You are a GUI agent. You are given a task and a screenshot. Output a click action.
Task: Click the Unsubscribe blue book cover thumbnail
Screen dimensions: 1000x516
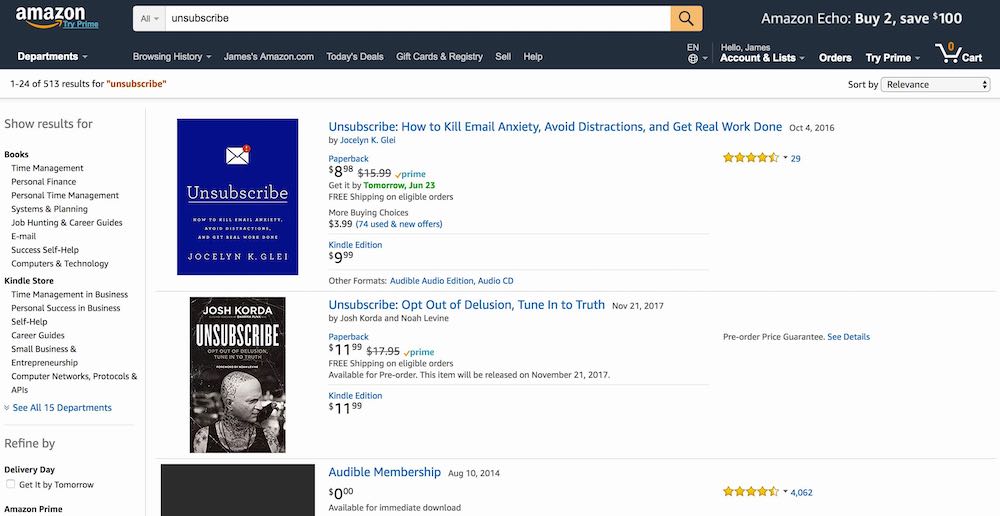click(x=237, y=197)
